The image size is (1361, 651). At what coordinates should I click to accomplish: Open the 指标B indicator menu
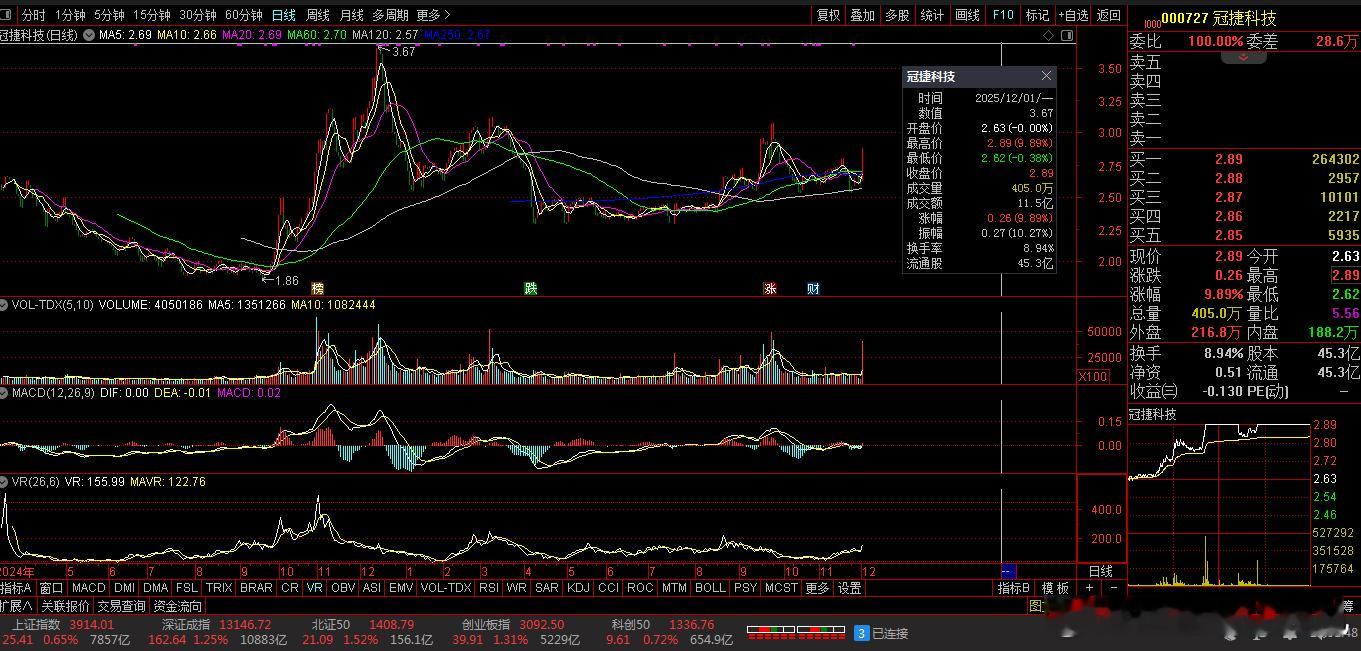pos(1014,588)
